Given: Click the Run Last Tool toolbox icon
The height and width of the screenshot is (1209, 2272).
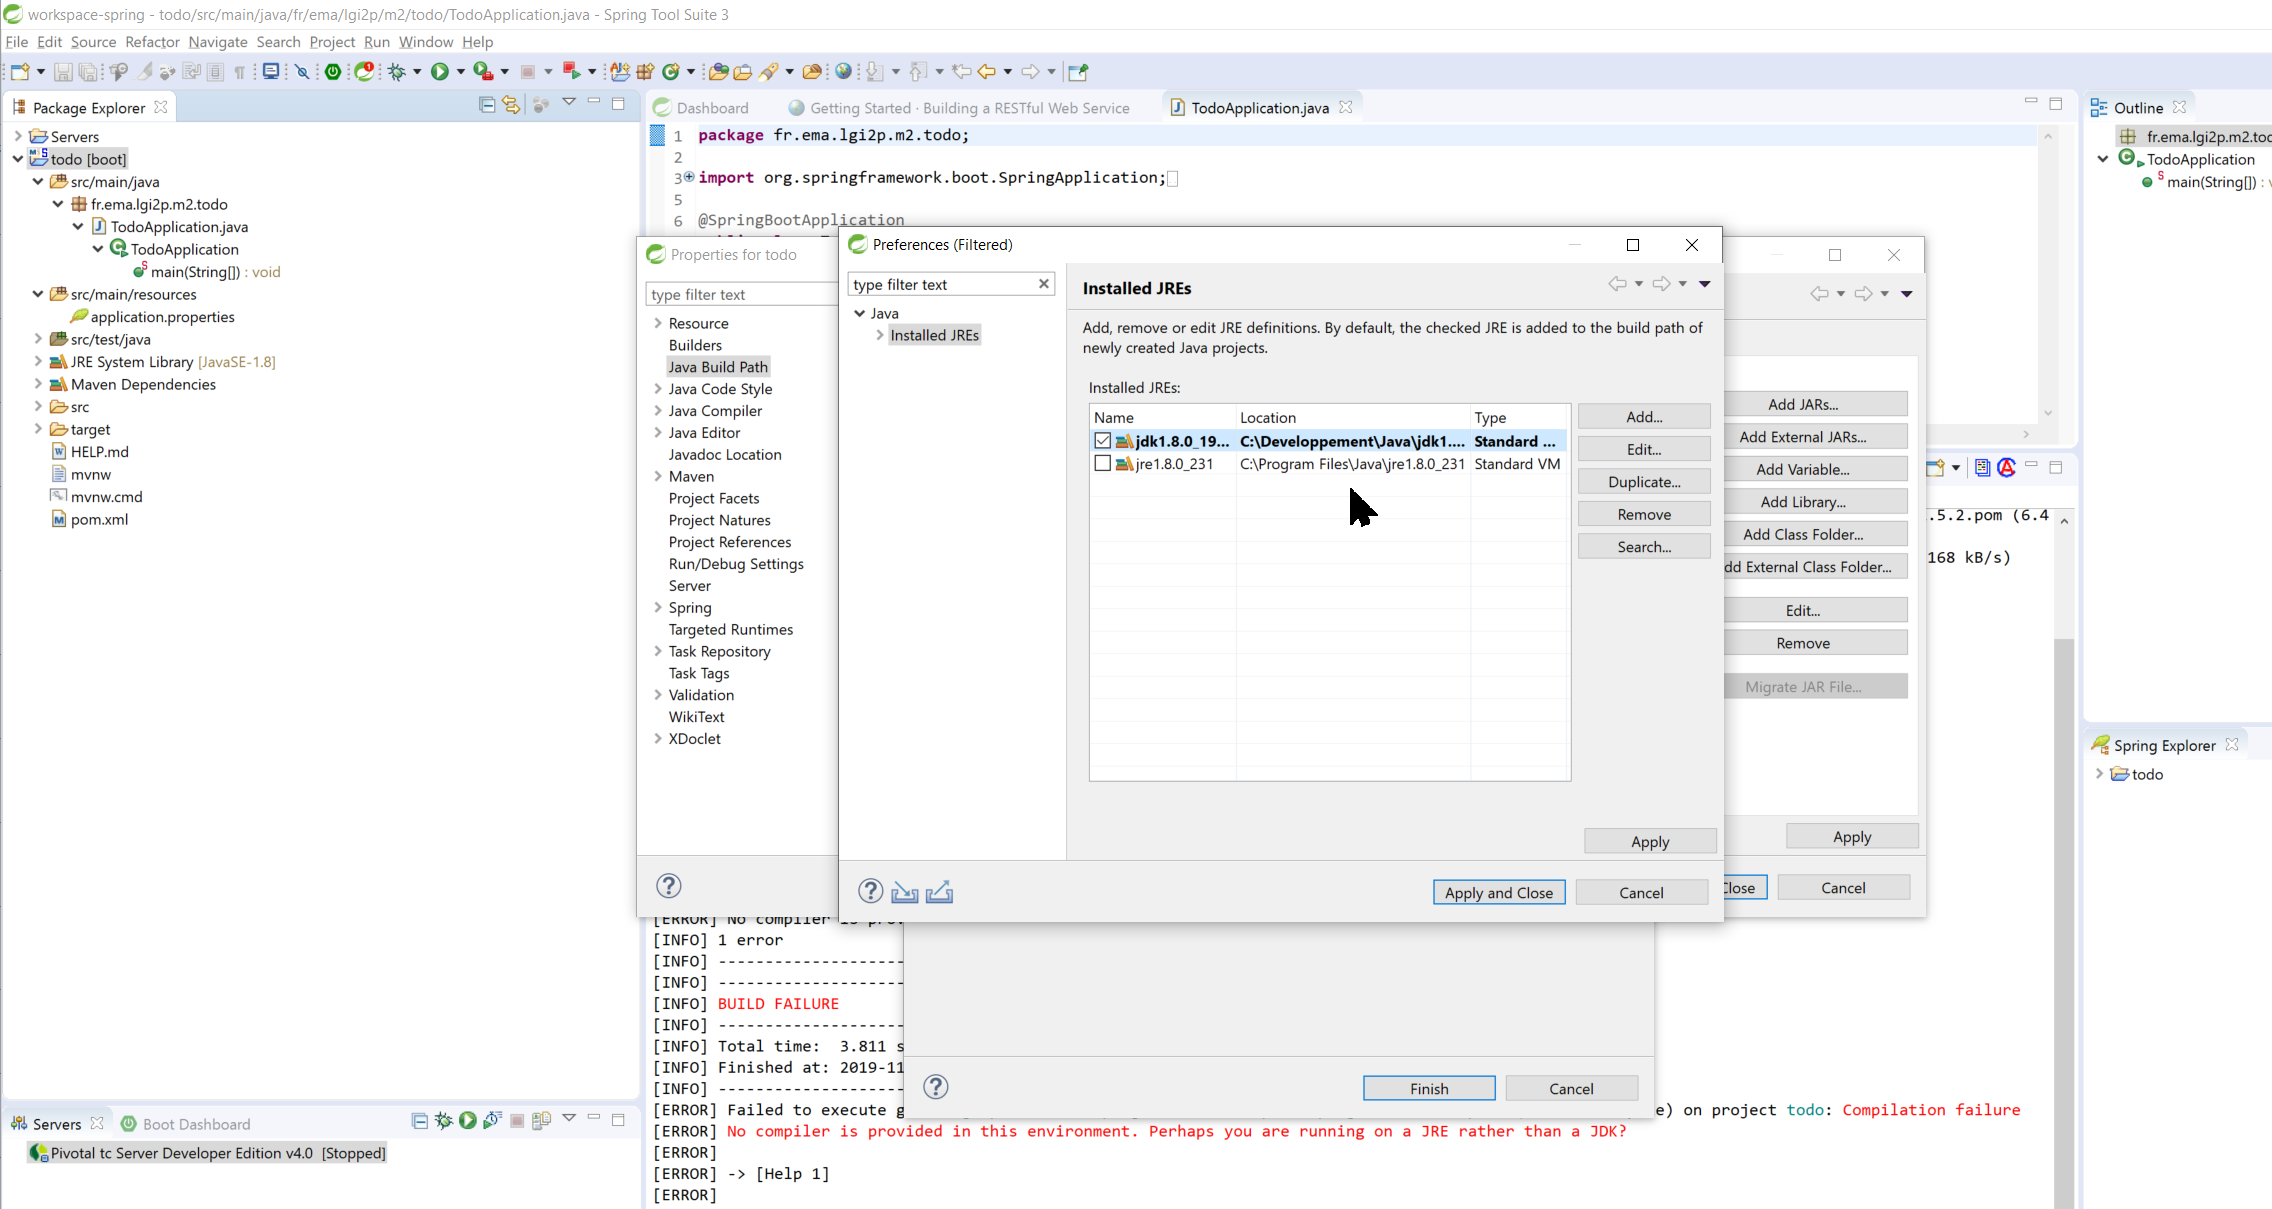Looking at the screenshot, I should [x=483, y=72].
